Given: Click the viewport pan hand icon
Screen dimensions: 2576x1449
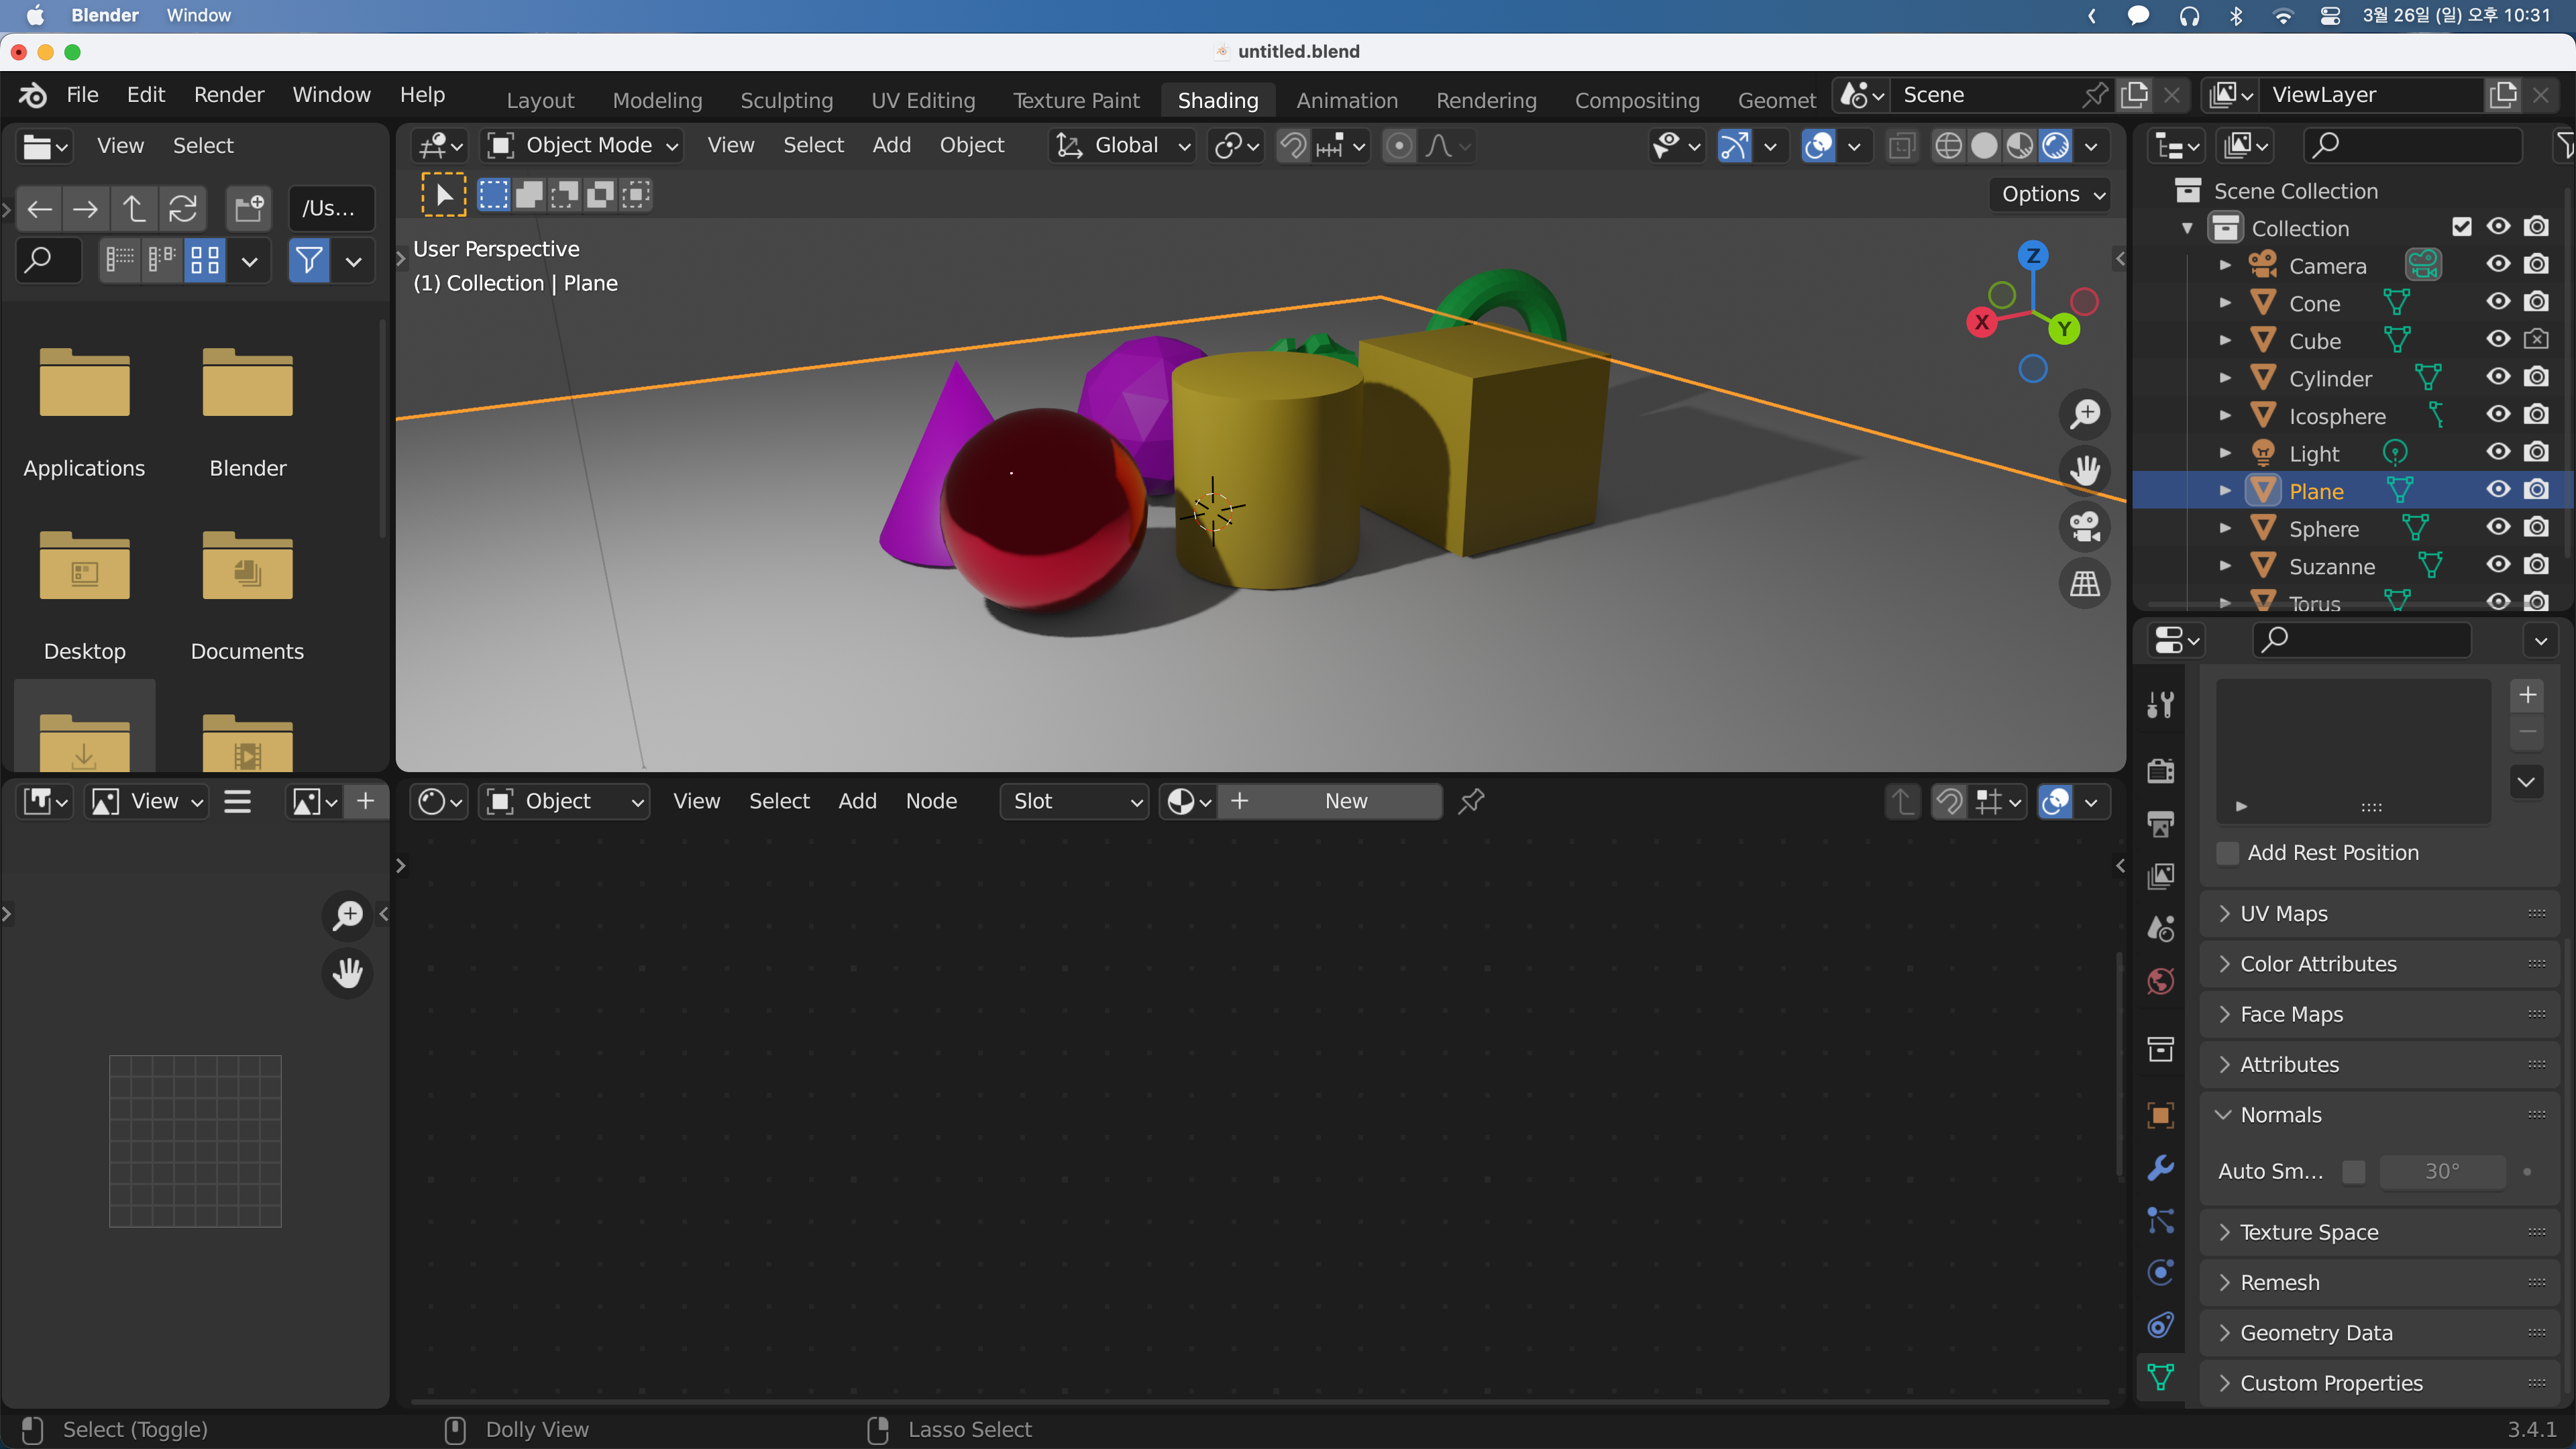Looking at the screenshot, I should (x=2085, y=470).
